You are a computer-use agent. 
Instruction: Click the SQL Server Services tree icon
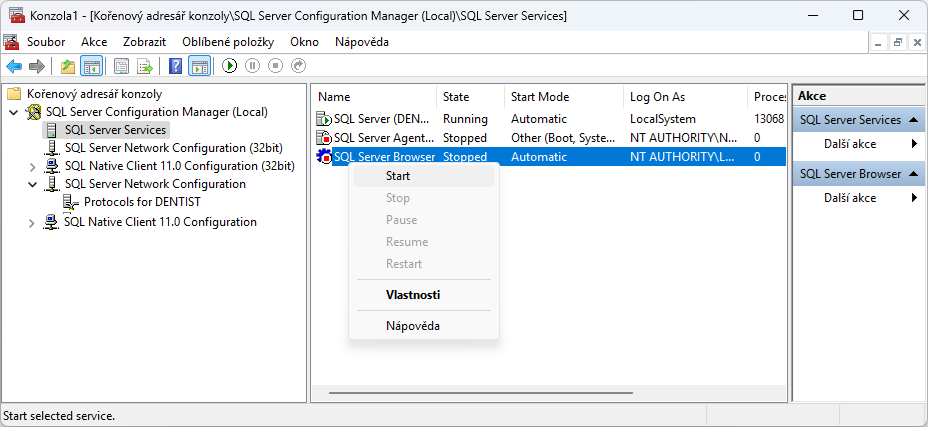pyautogui.click(x=53, y=130)
